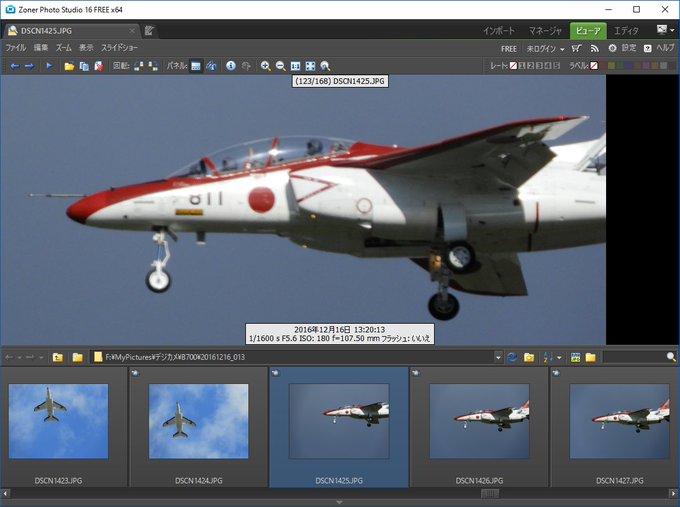Viewport: 680px width, 507px height.
Task: Go up one folder icon in browser bar
Action: 58,357
